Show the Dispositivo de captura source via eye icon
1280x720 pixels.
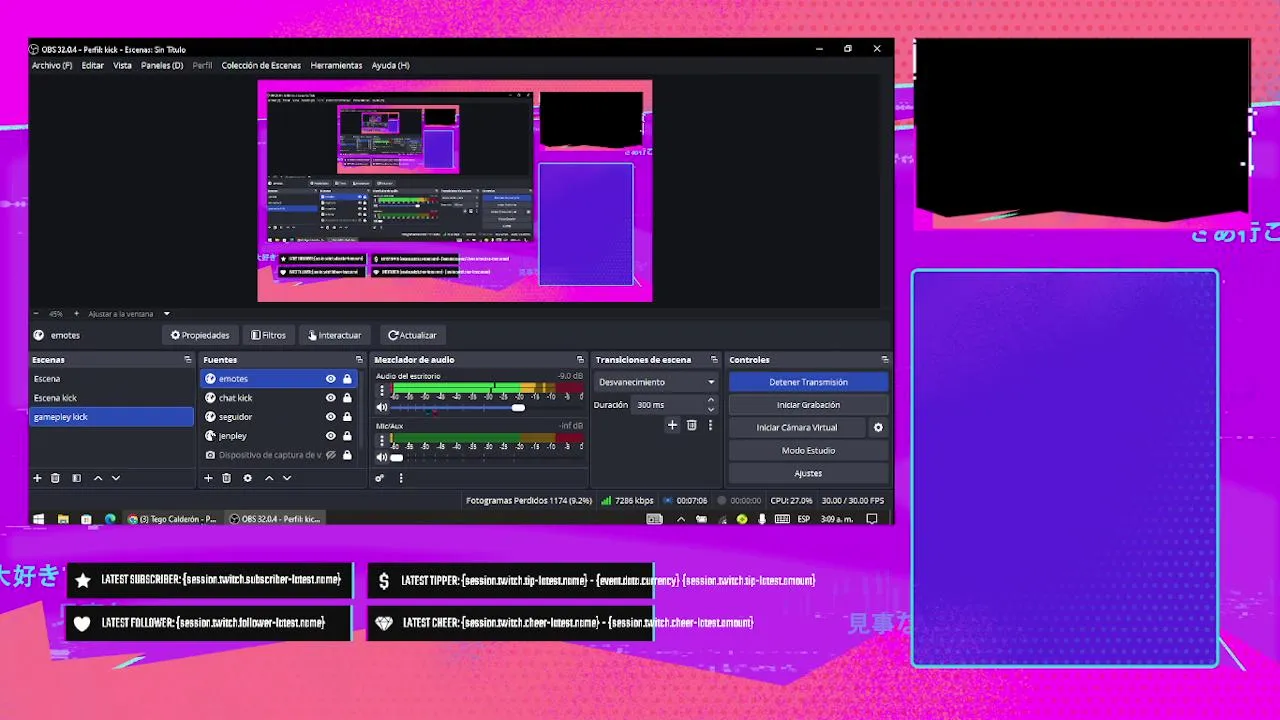(x=330, y=455)
